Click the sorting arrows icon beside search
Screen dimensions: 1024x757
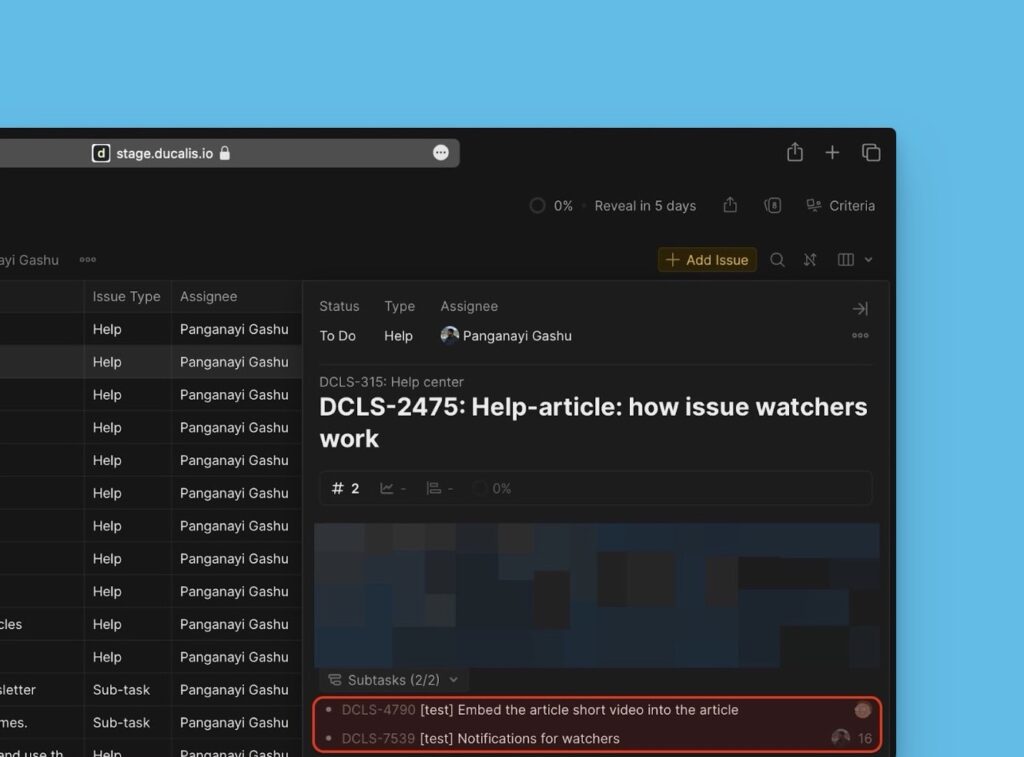click(x=810, y=259)
